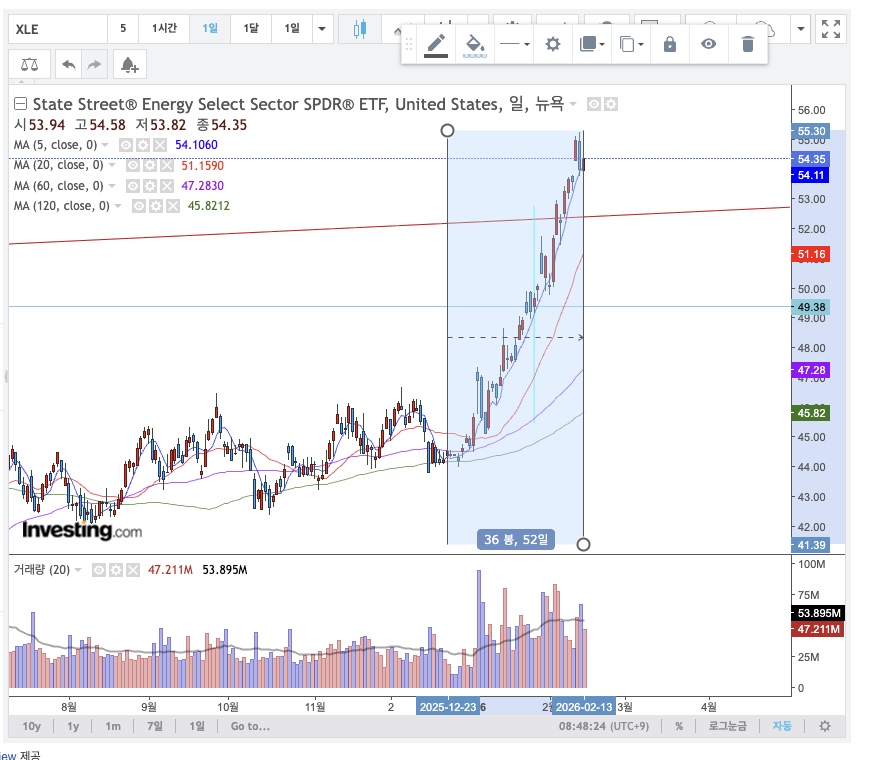Lock the selected drawing
The image size is (872, 760).
(x=670, y=44)
